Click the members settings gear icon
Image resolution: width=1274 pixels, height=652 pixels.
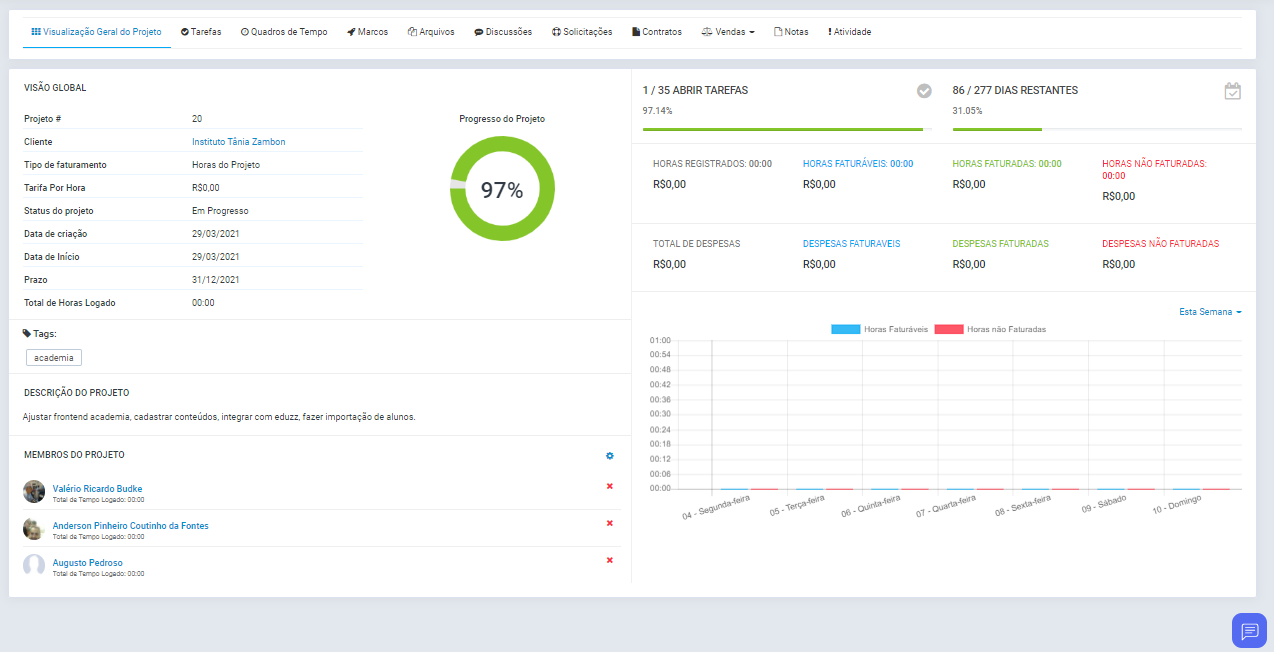point(610,456)
